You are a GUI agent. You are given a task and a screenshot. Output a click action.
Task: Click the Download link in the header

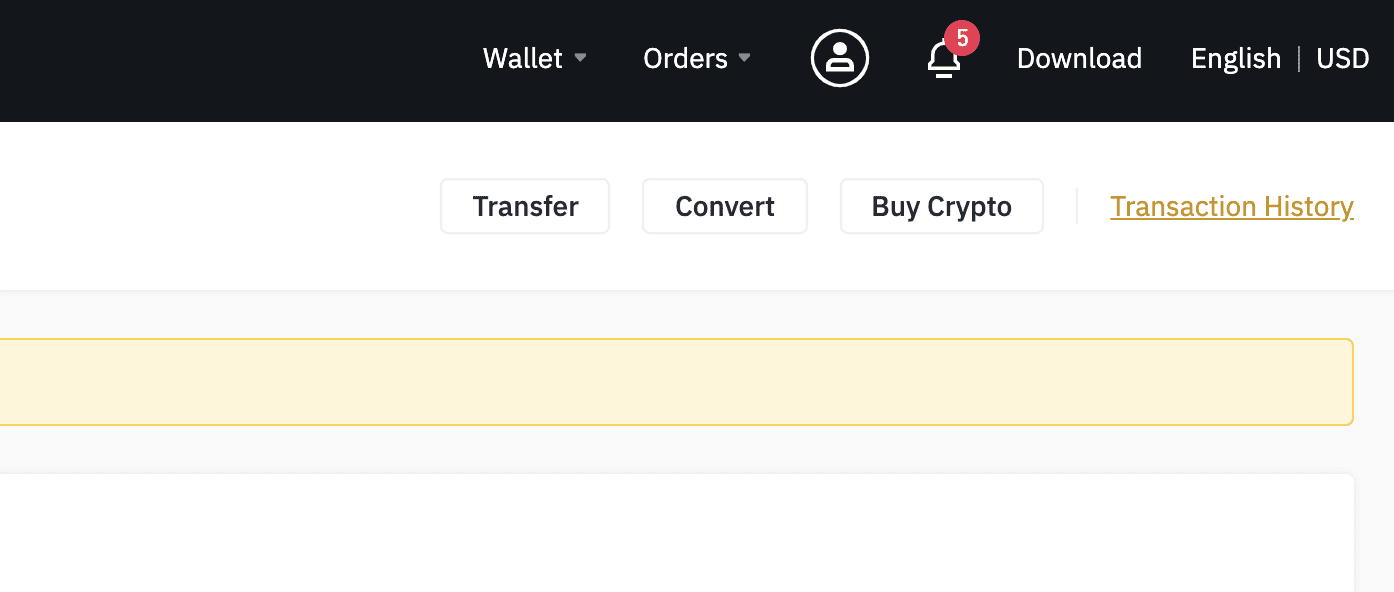click(x=1079, y=58)
